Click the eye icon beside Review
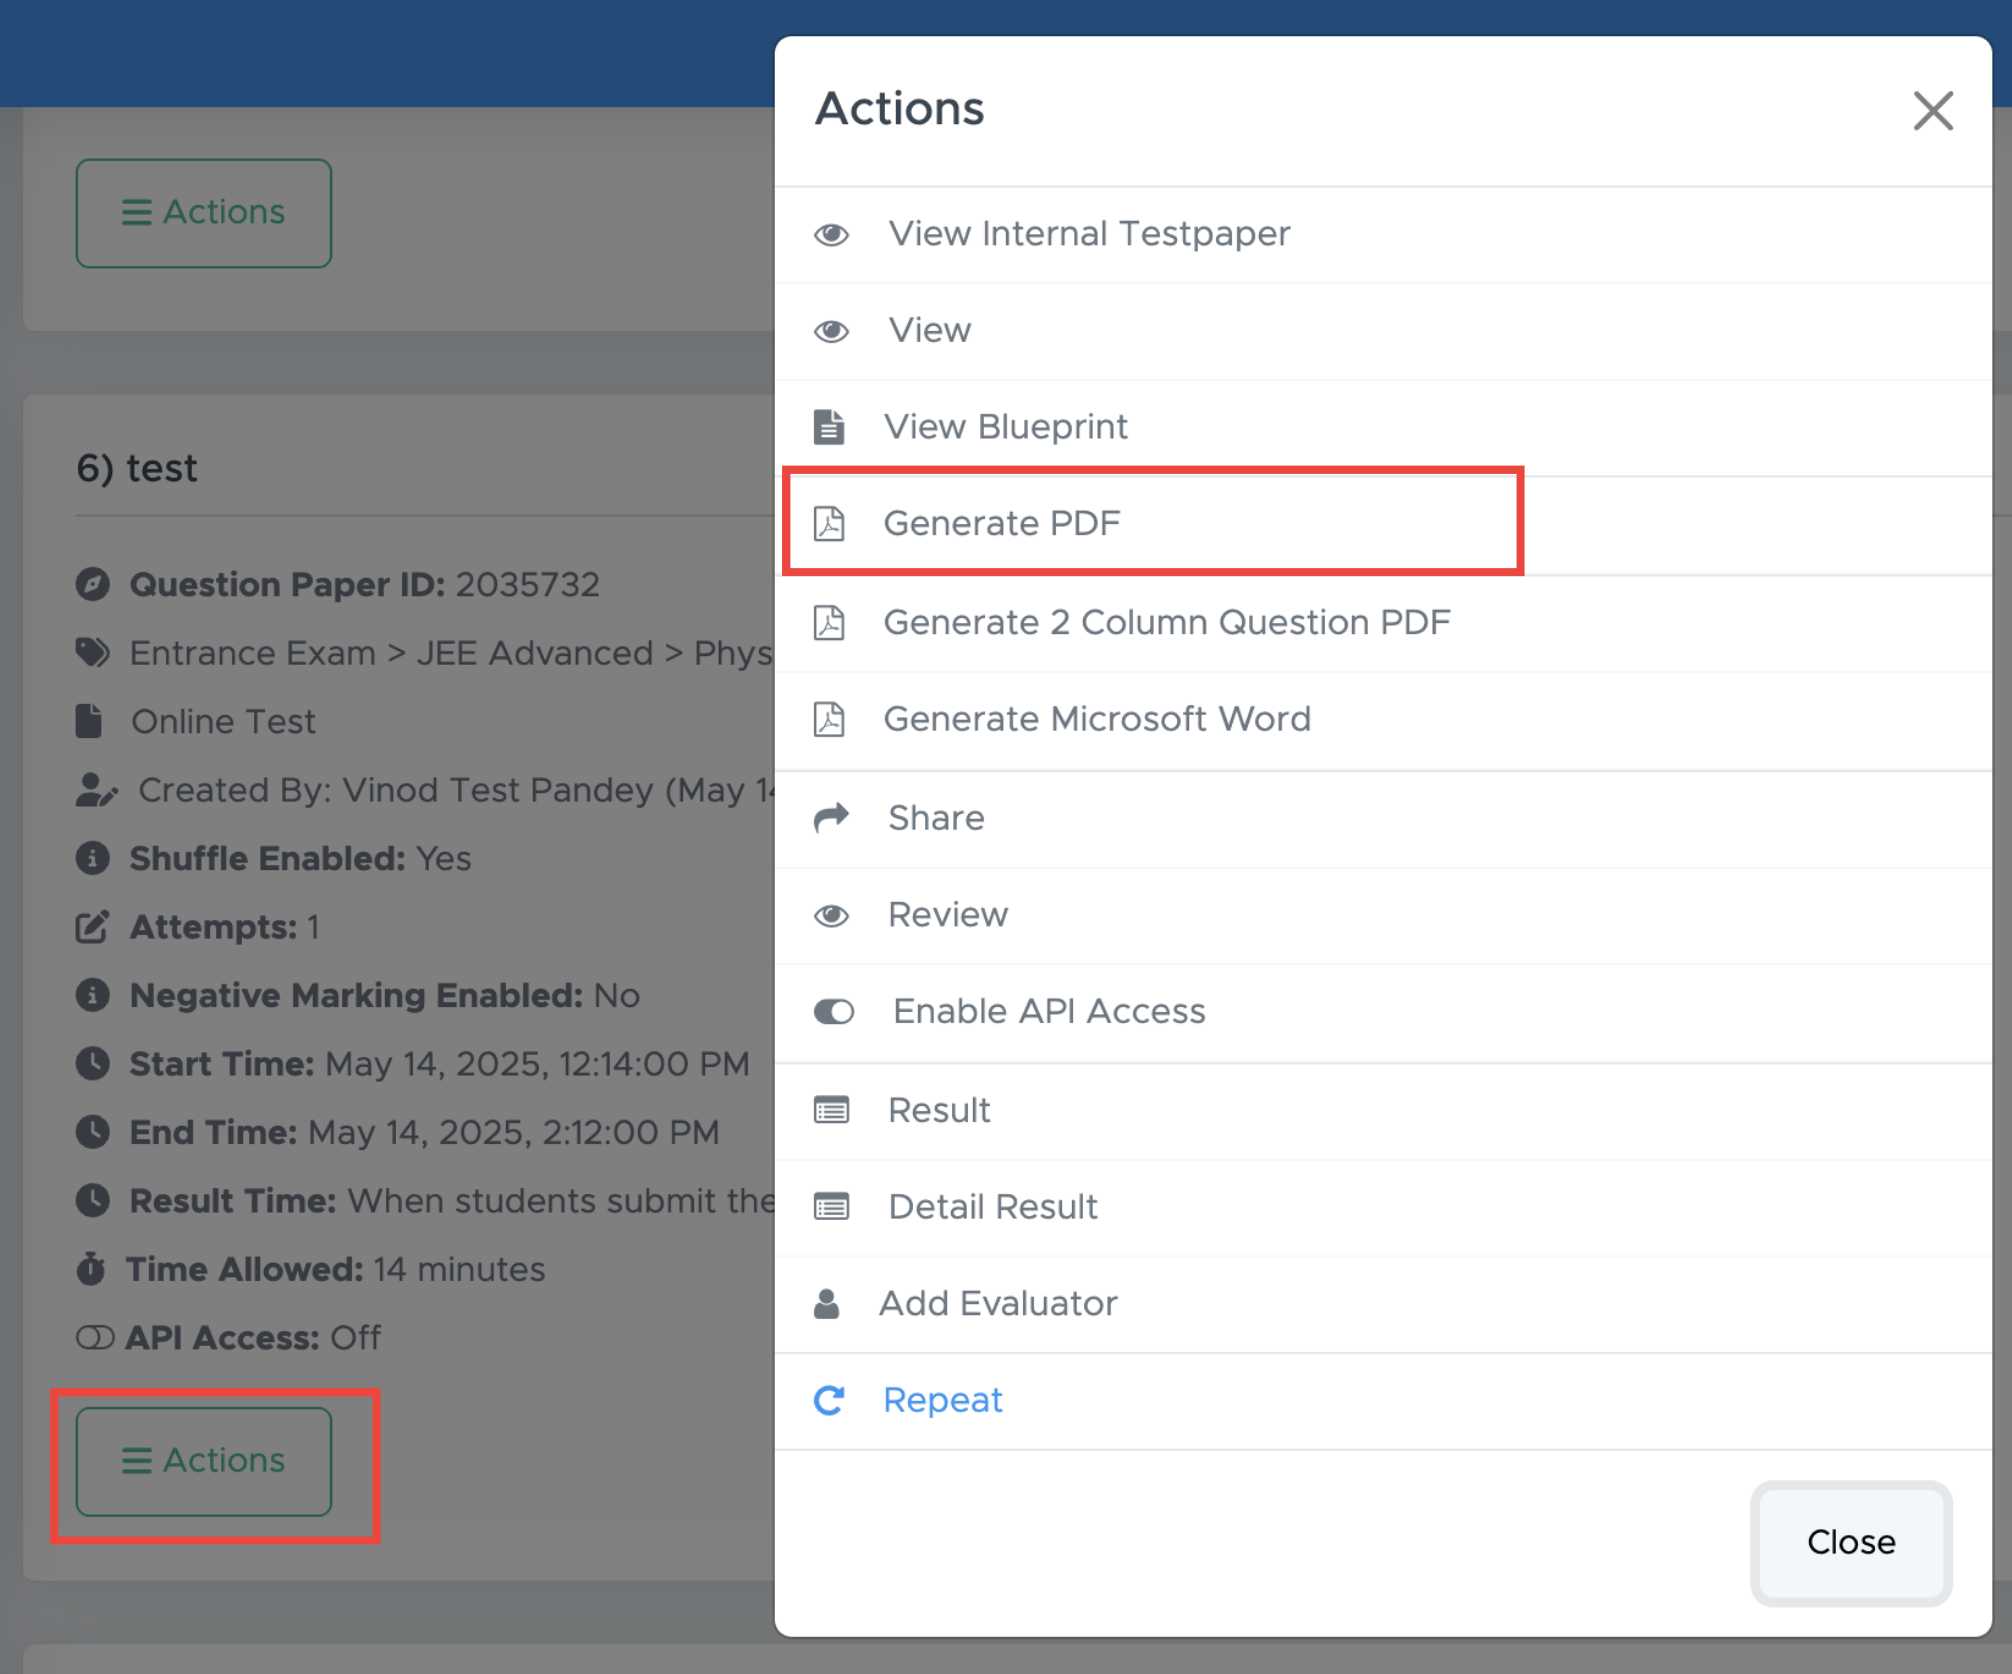Screen dimensions: 2012x1674 point(831,915)
